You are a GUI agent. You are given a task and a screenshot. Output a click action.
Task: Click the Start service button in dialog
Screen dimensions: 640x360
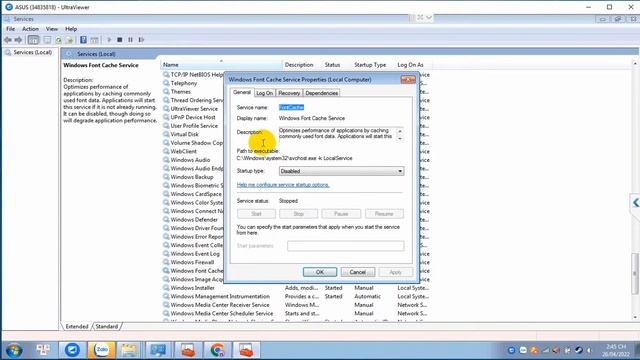click(256, 213)
